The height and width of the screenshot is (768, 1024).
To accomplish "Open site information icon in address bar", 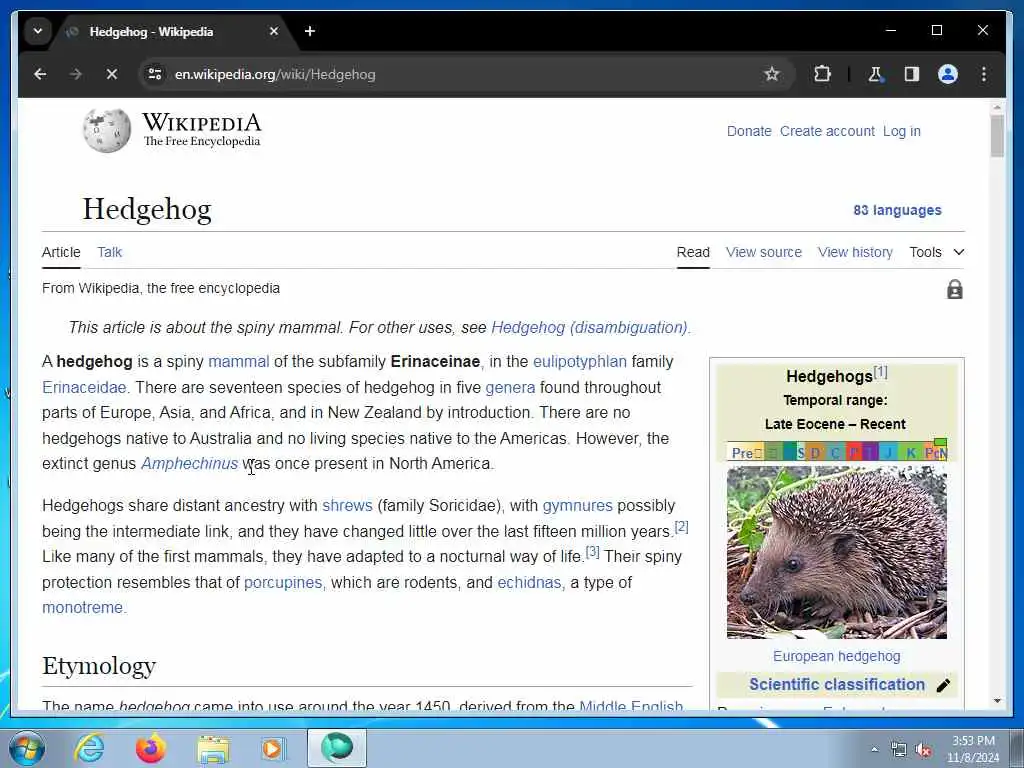I will [155, 74].
